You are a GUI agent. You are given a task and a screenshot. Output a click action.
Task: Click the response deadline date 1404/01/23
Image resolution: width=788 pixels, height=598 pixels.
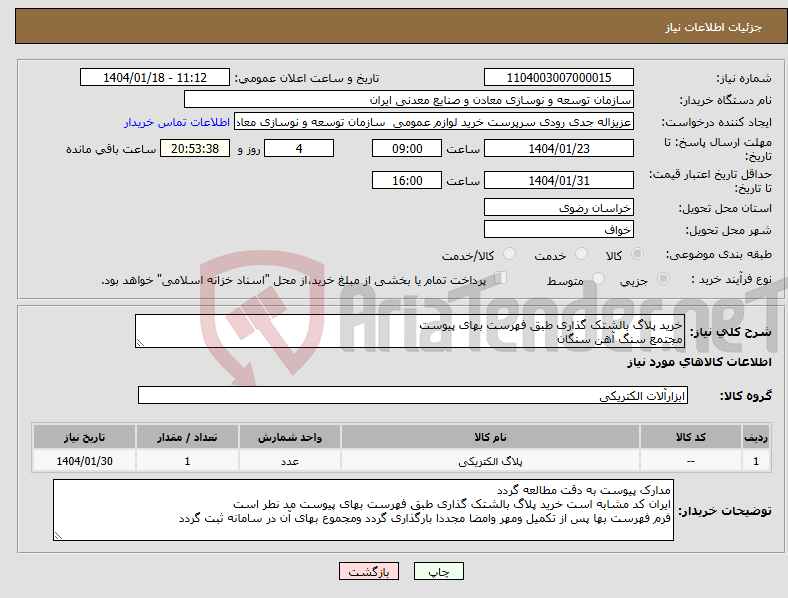pyautogui.click(x=558, y=148)
